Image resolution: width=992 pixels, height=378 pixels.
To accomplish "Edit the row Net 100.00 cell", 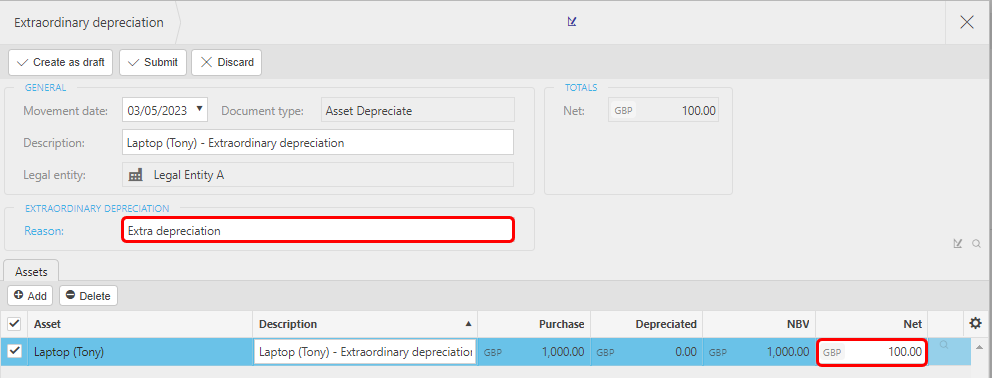I will coord(872,351).
